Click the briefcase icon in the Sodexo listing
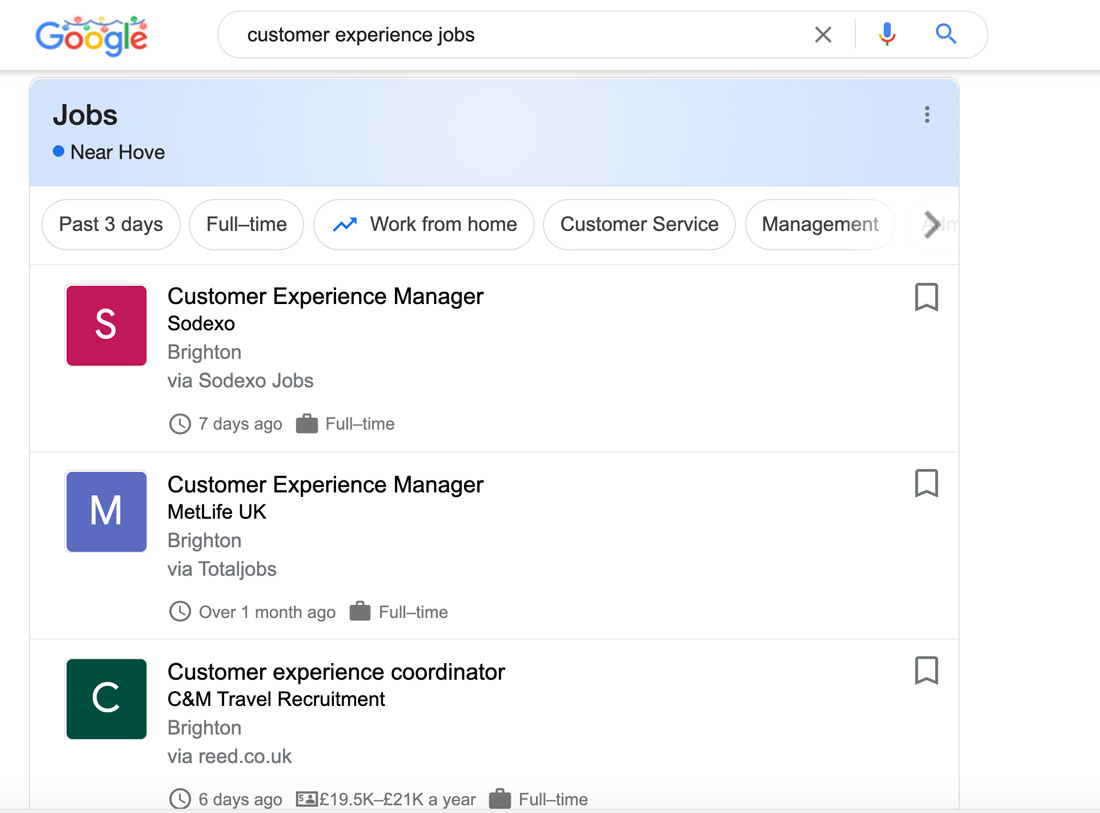Viewport: 1100px width, 813px height. coord(307,424)
